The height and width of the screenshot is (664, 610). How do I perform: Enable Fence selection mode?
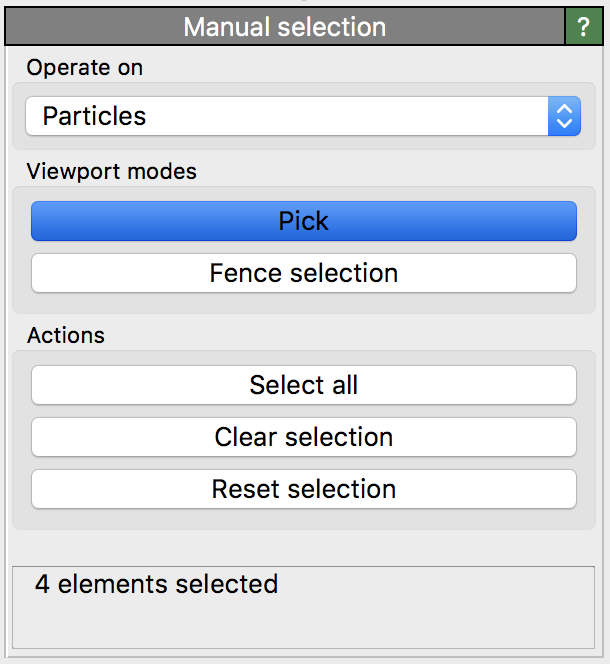tap(304, 273)
